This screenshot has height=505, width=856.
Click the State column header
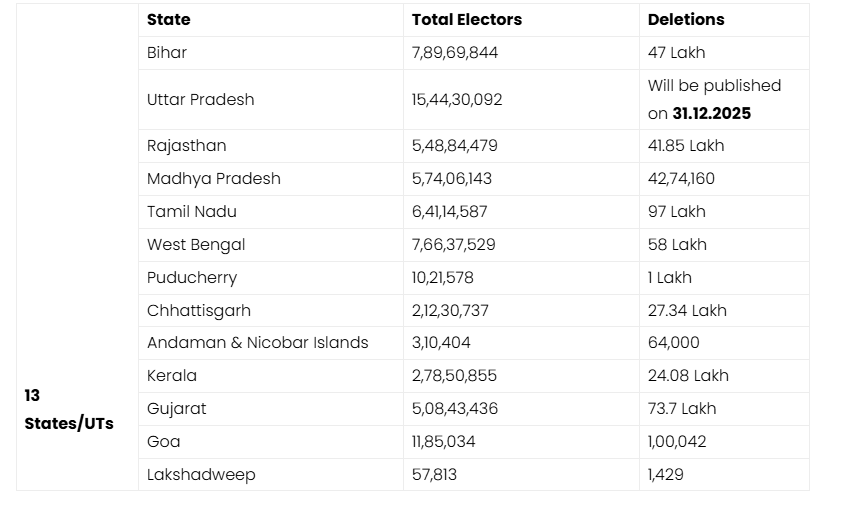pyautogui.click(x=168, y=19)
